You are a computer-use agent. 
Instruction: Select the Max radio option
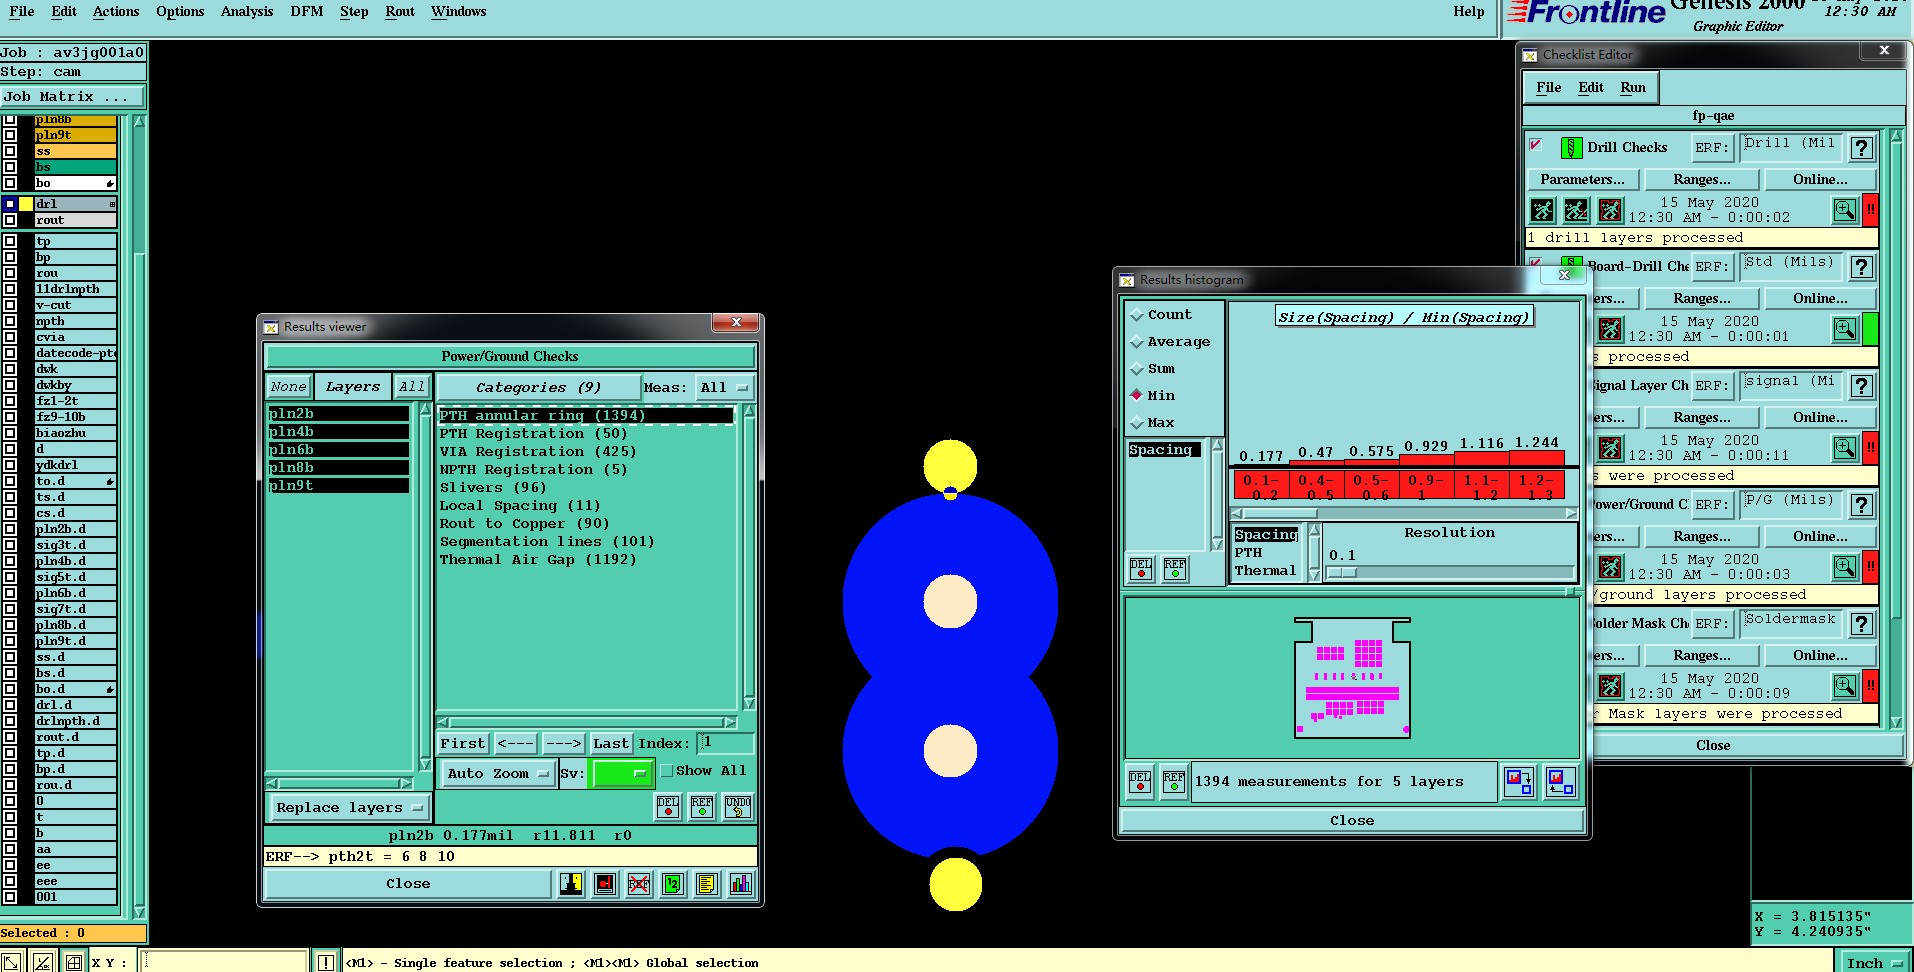click(x=1137, y=423)
